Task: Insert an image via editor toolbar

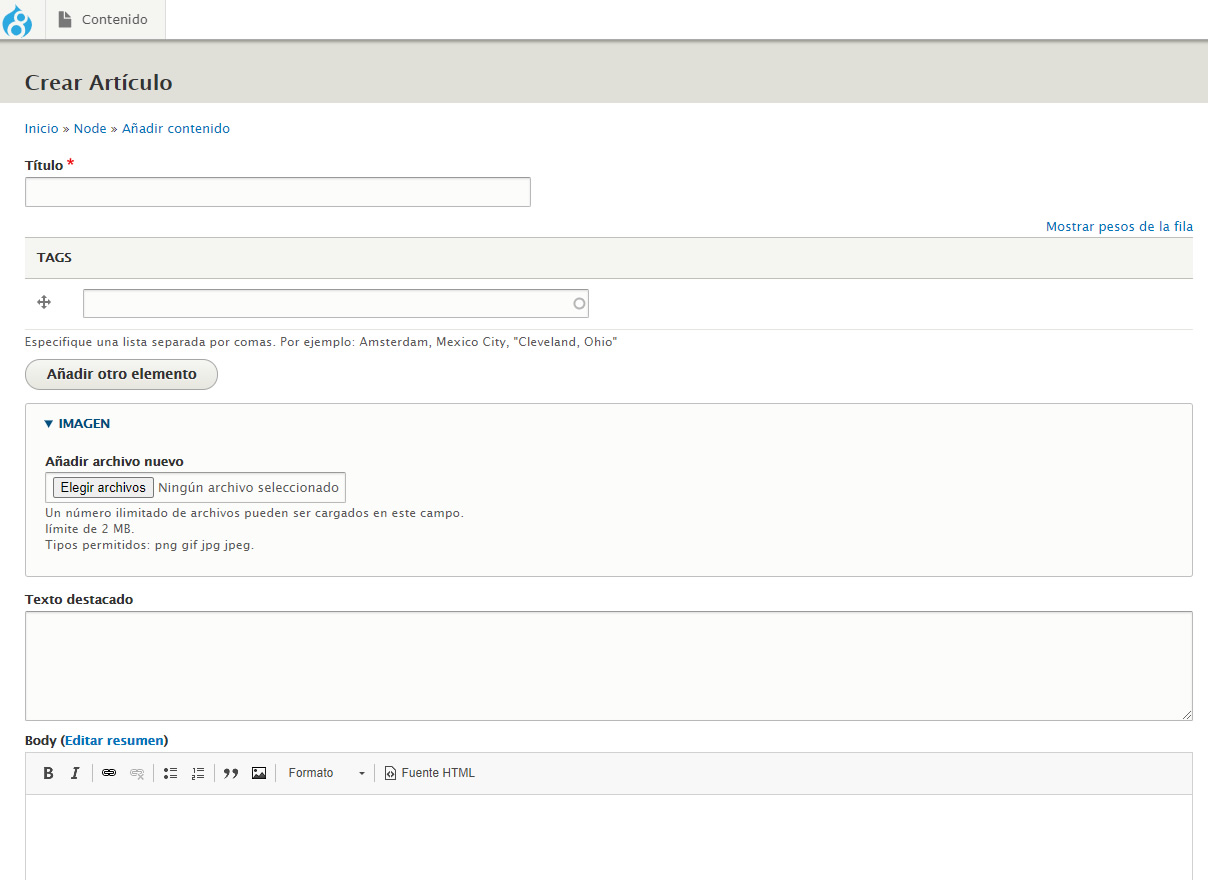Action: pos(259,773)
